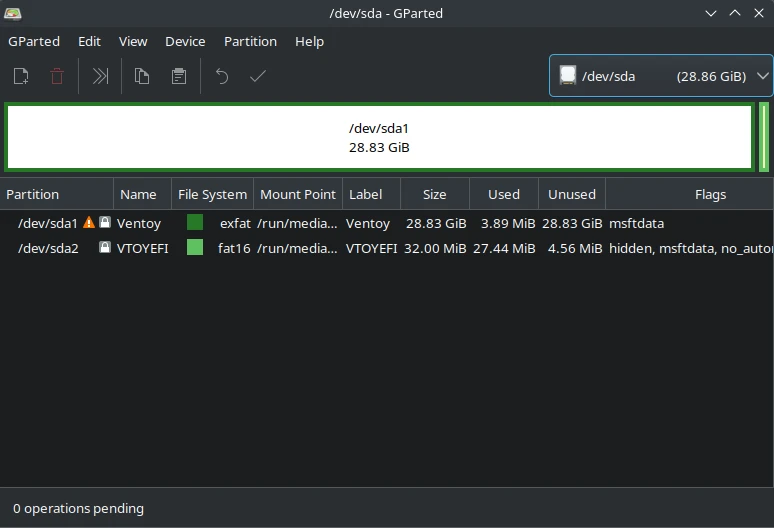774x528 pixels.
Task: Click the VTOYEFI name cell
Action: point(142,248)
